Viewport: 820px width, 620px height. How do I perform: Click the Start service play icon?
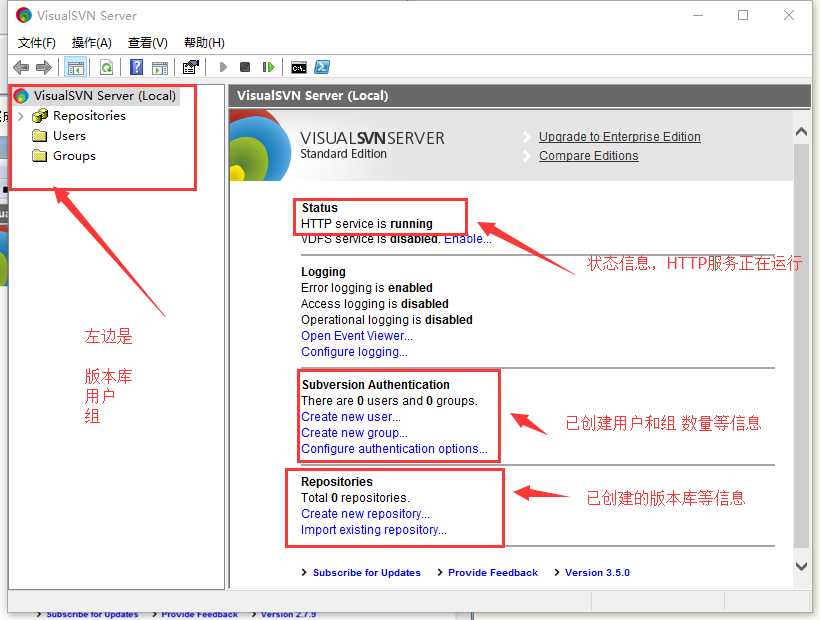223,67
